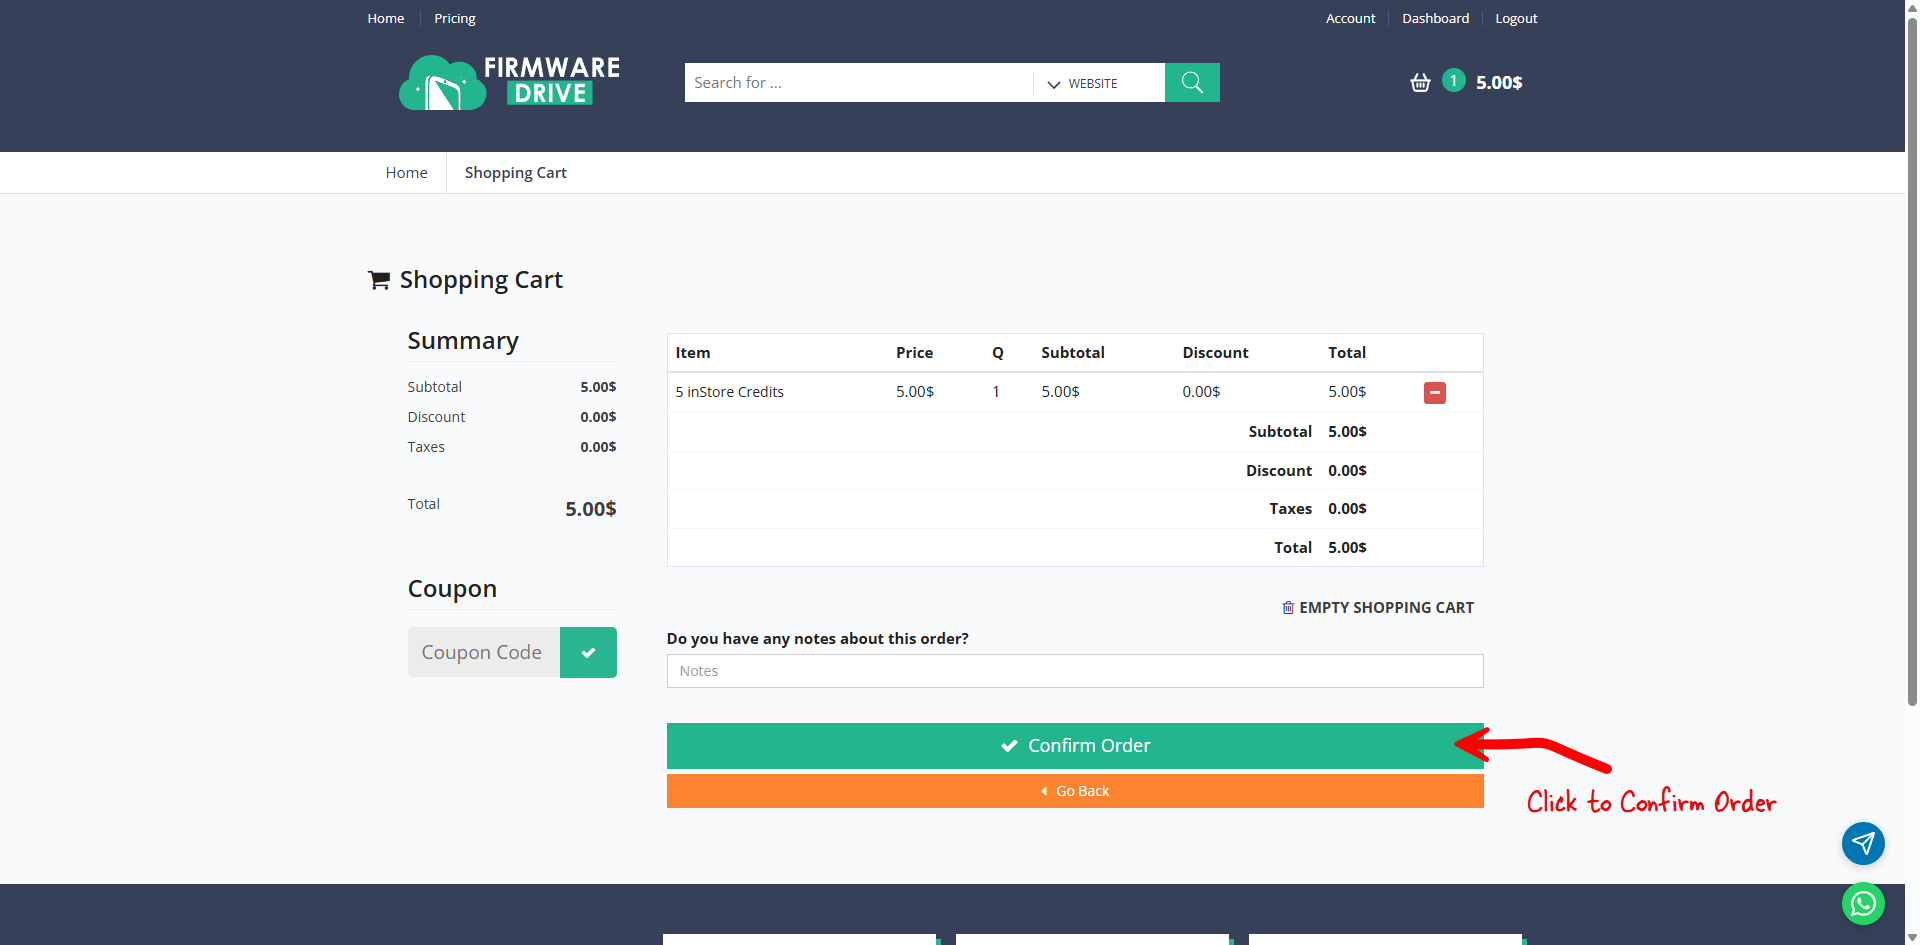
Task: Click into the order Notes field
Action: (x=1075, y=671)
